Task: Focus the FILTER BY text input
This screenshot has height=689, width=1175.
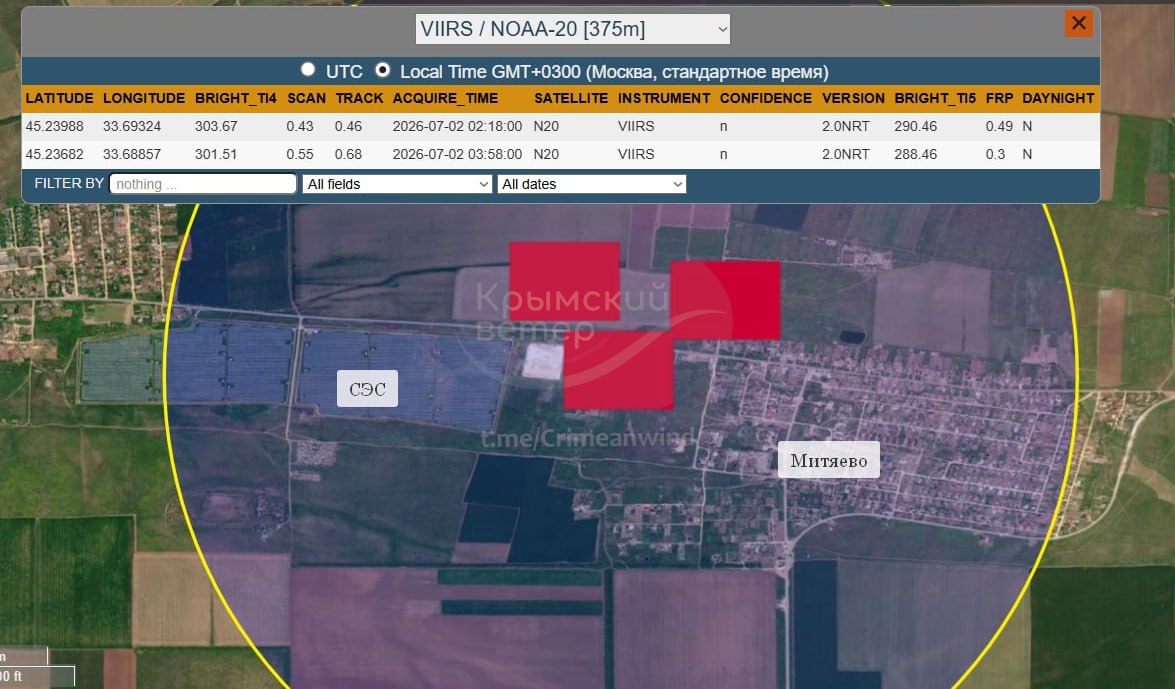Action: click(203, 184)
